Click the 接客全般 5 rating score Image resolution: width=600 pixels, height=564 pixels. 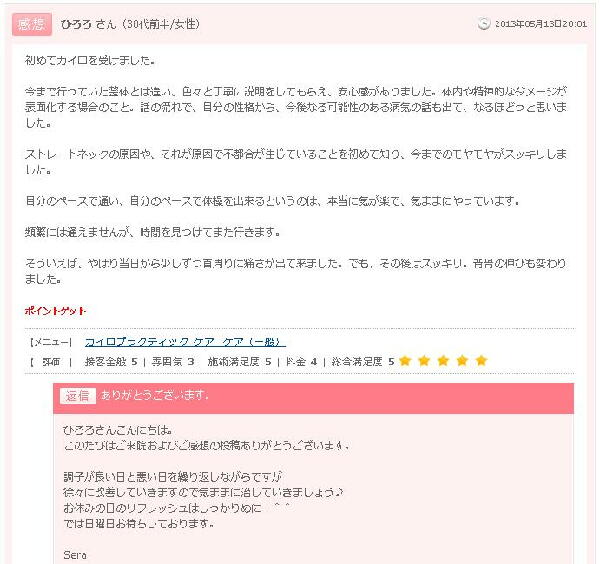pos(111,362)
